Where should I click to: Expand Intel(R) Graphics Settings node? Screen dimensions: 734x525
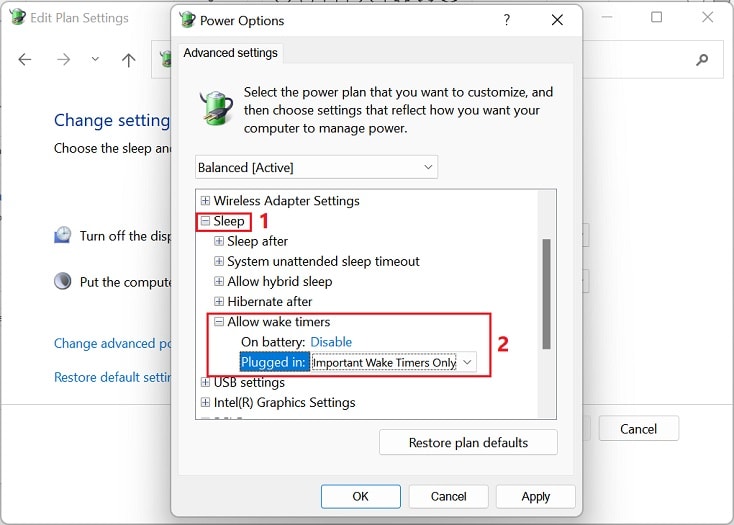pos(205,402)
